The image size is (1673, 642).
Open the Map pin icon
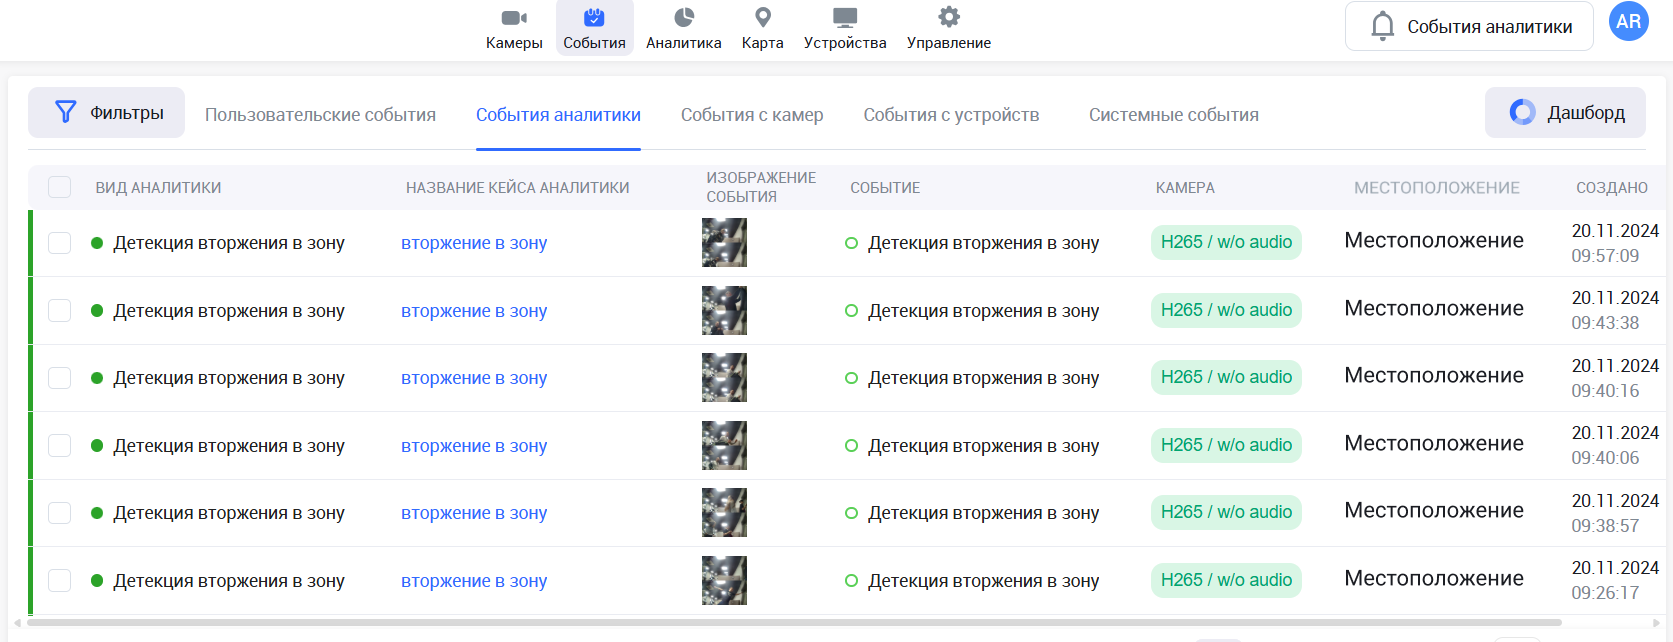pos(762,18)
